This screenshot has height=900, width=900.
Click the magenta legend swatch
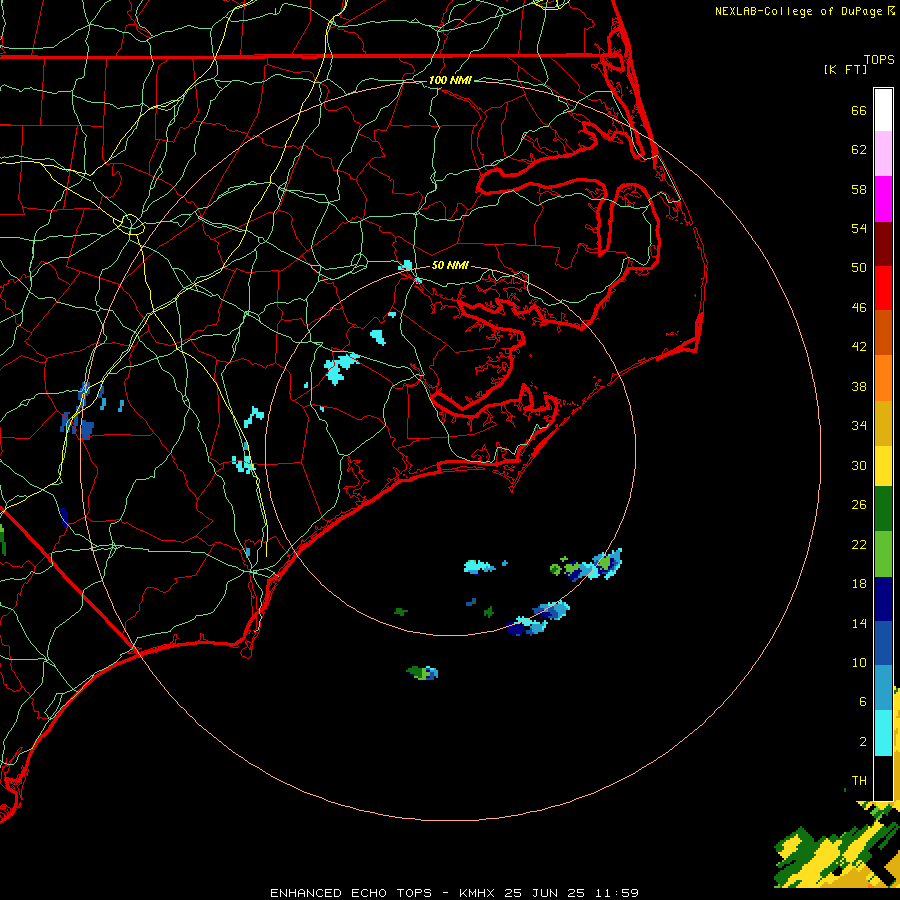point(883,199)
